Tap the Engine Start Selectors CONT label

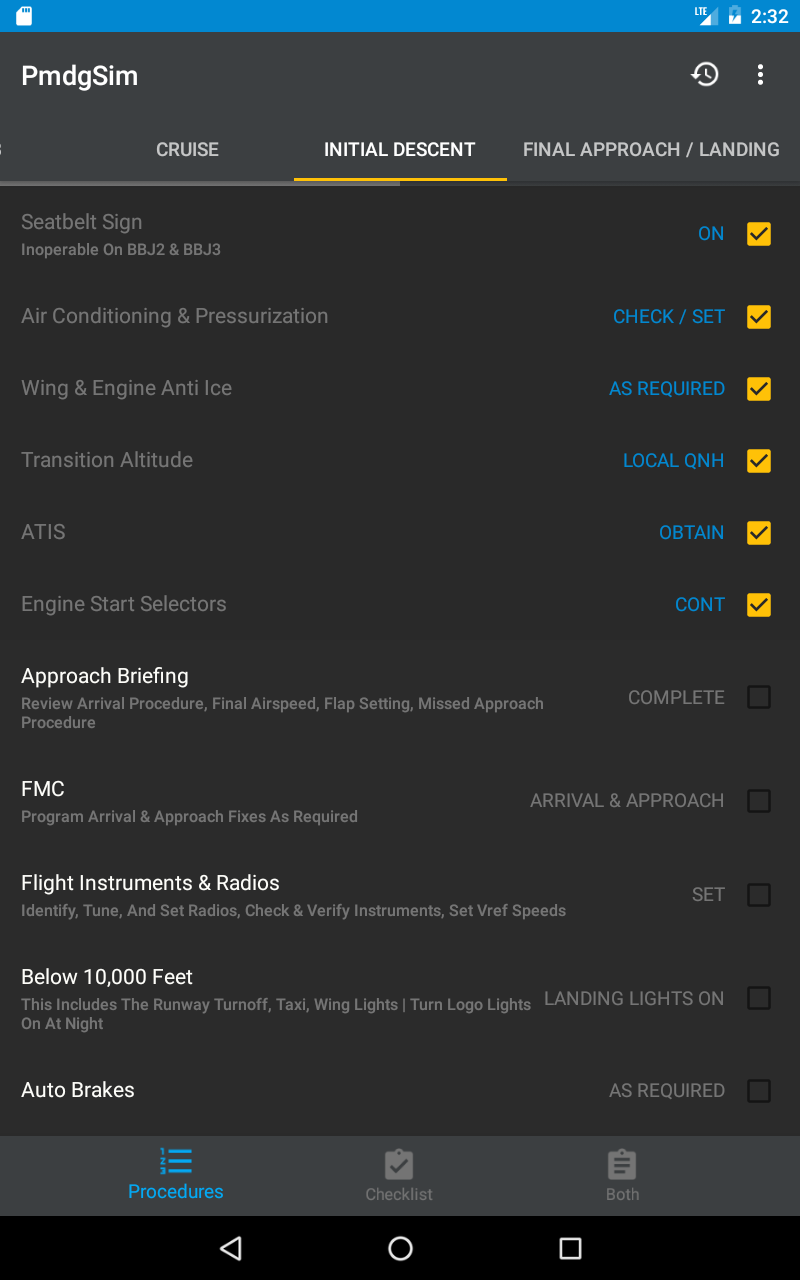(x=699, y=605)
